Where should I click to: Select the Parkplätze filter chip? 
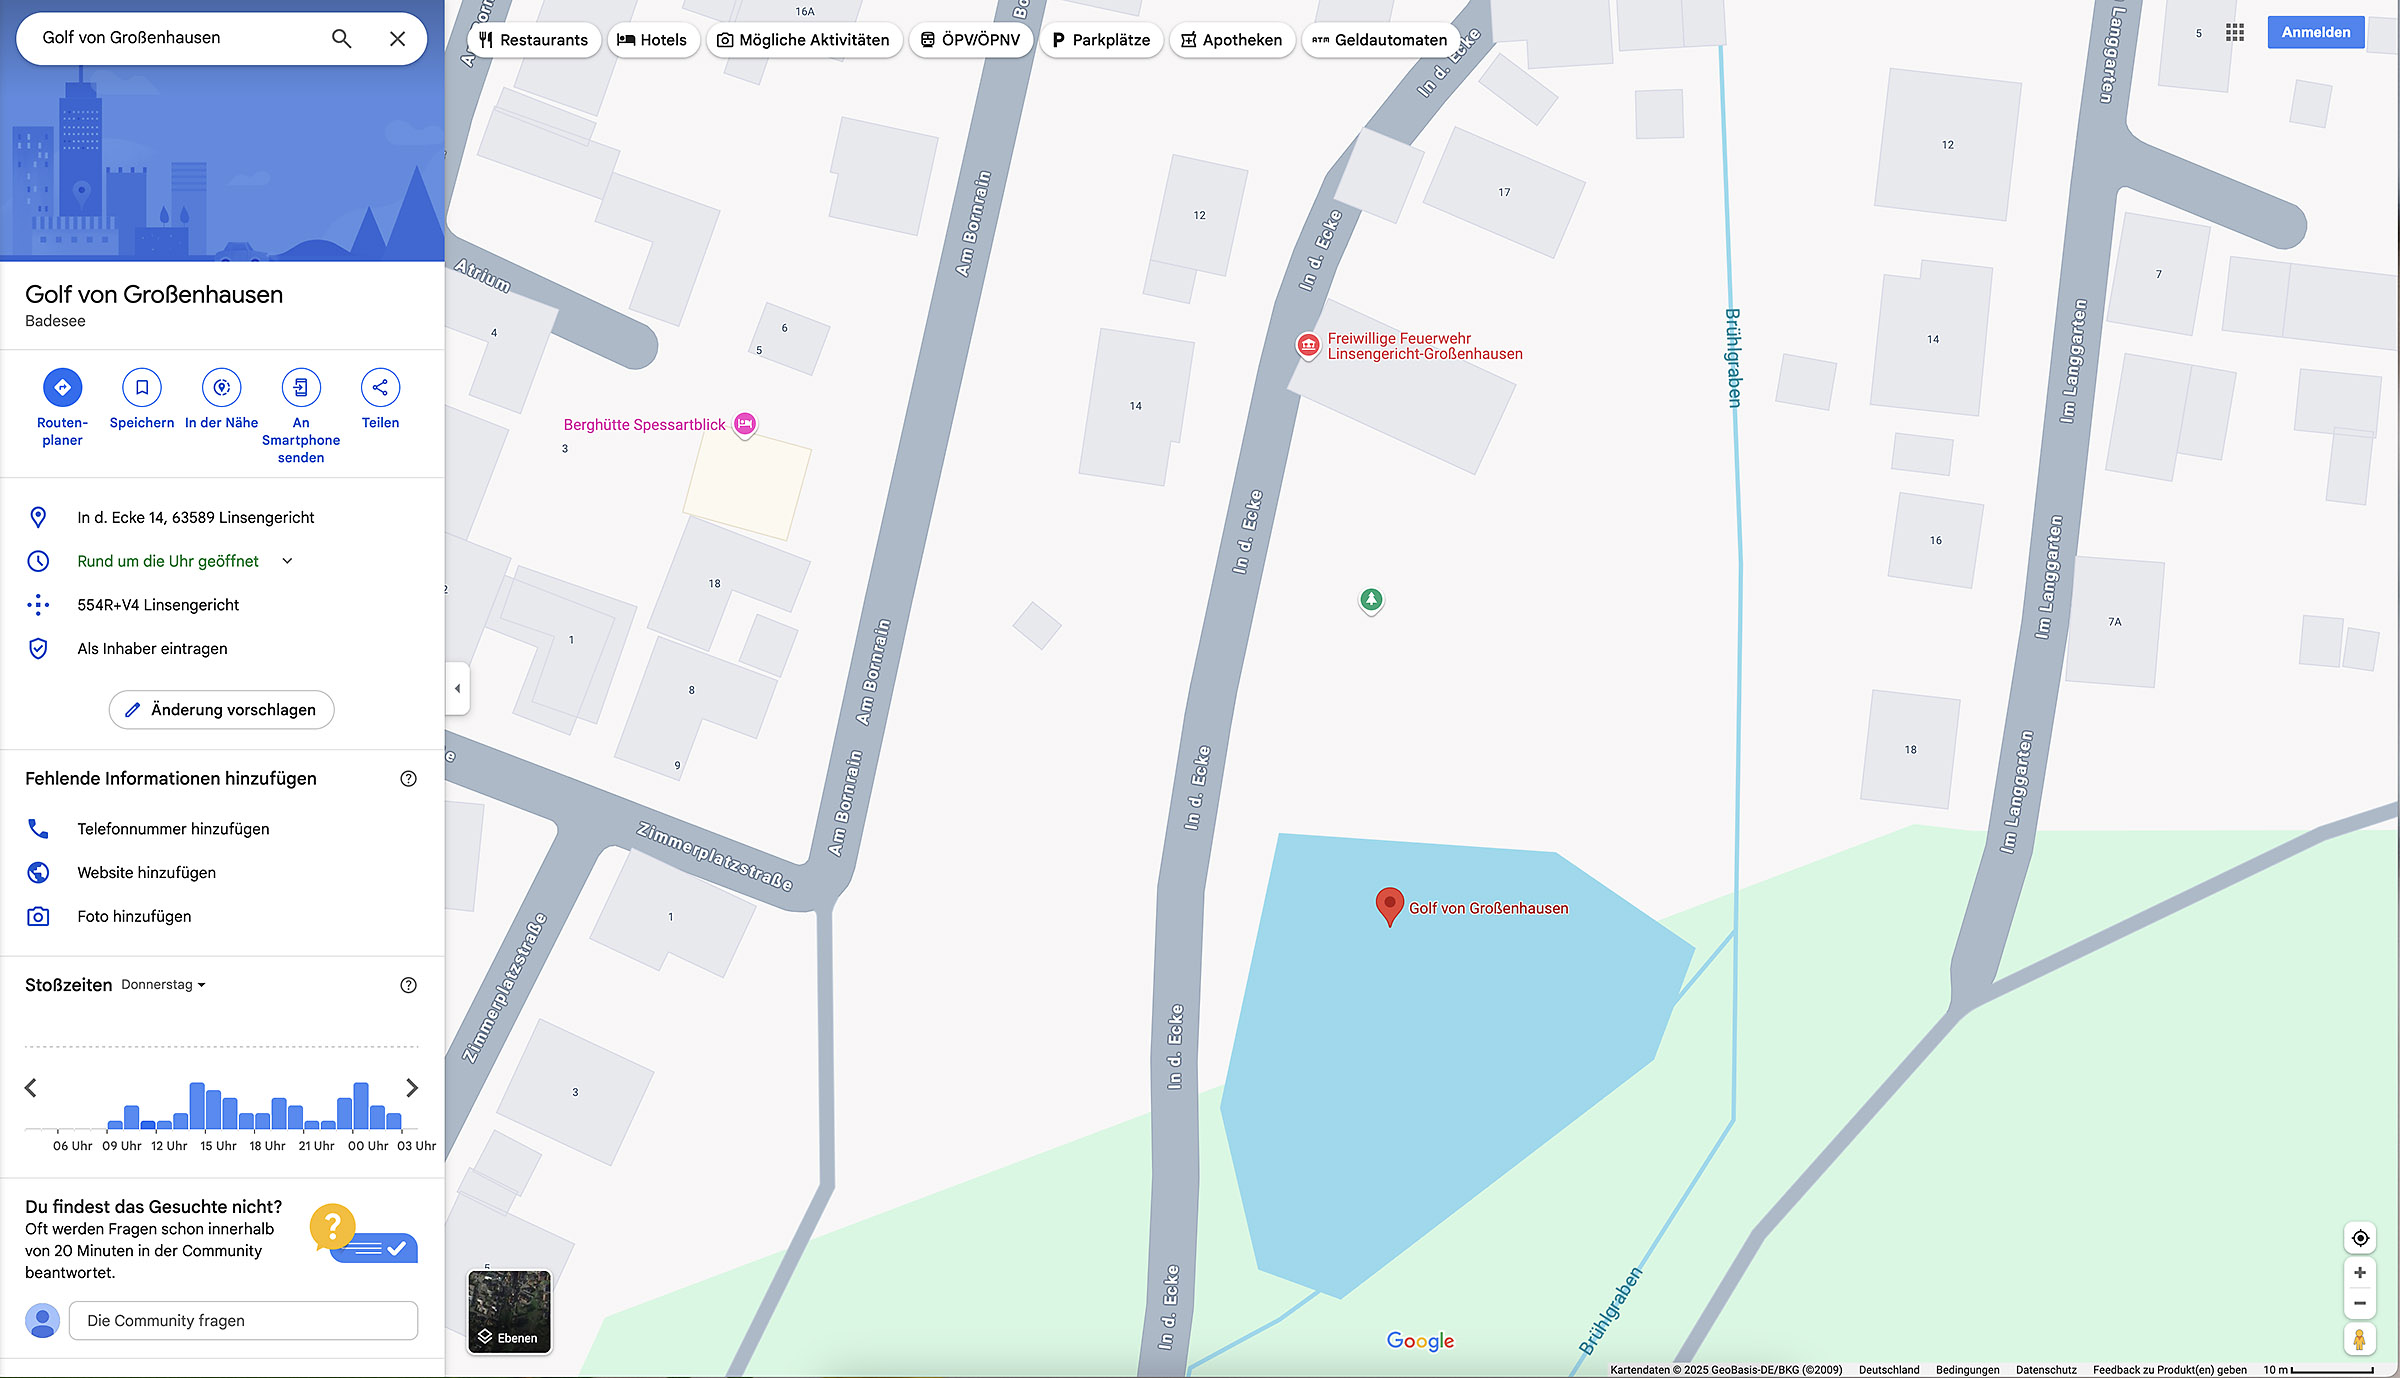click(1101, 40)
